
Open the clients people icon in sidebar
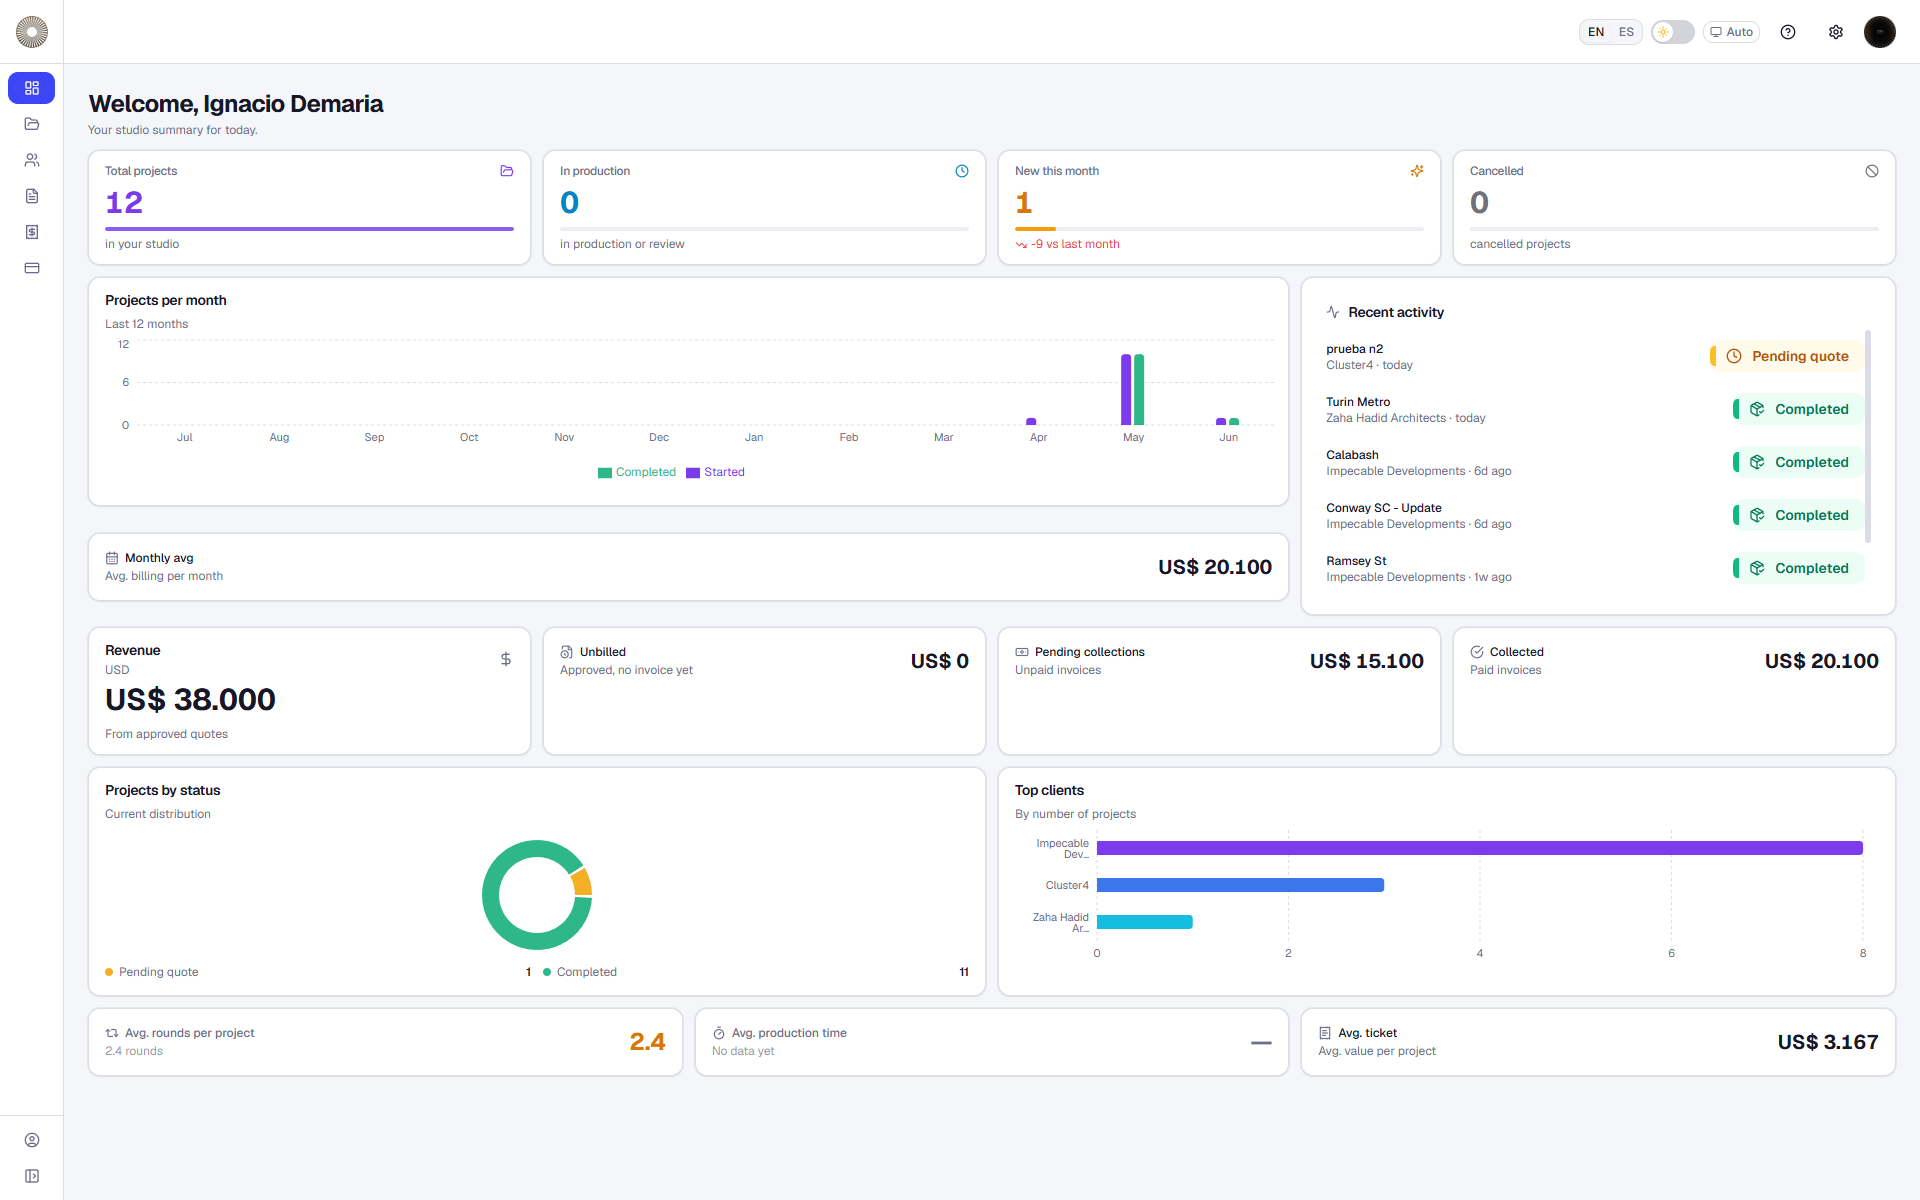point(32,160)
